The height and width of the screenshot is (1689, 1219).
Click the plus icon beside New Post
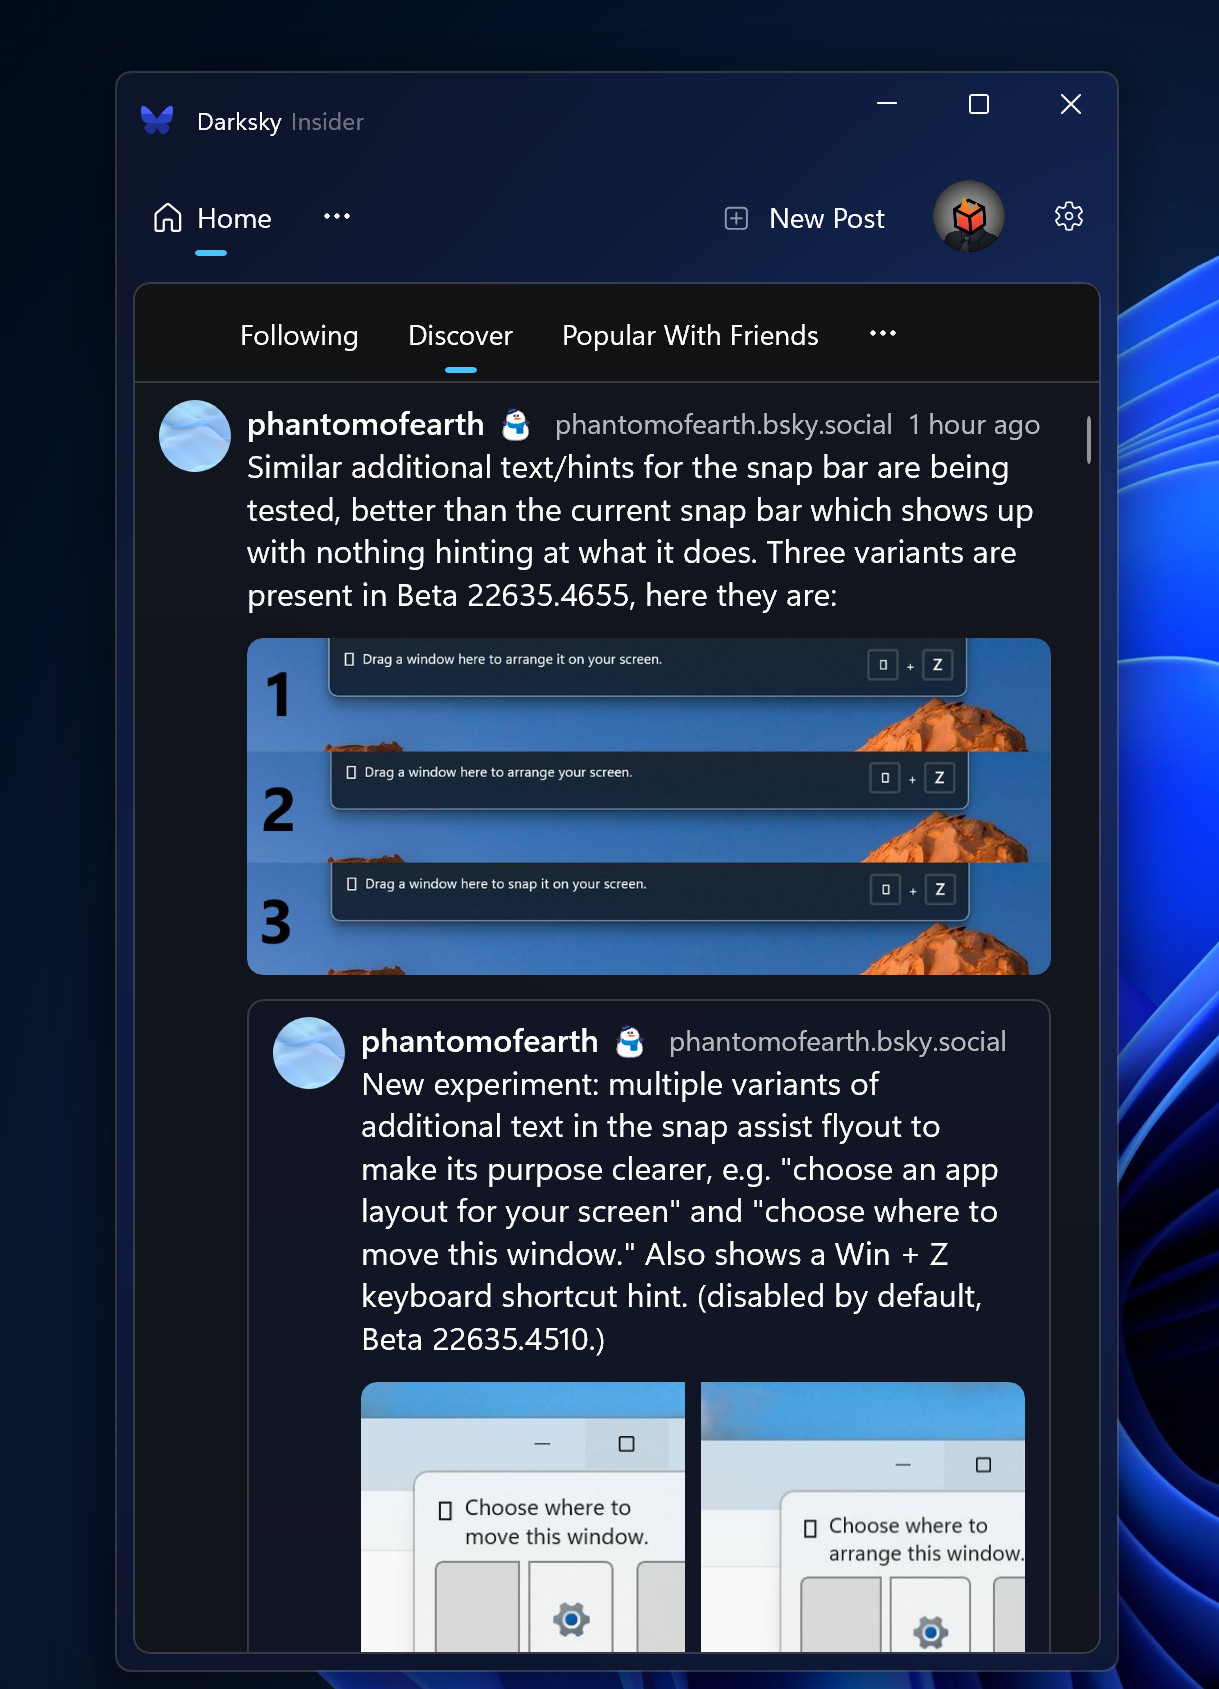tap(736, 218)
